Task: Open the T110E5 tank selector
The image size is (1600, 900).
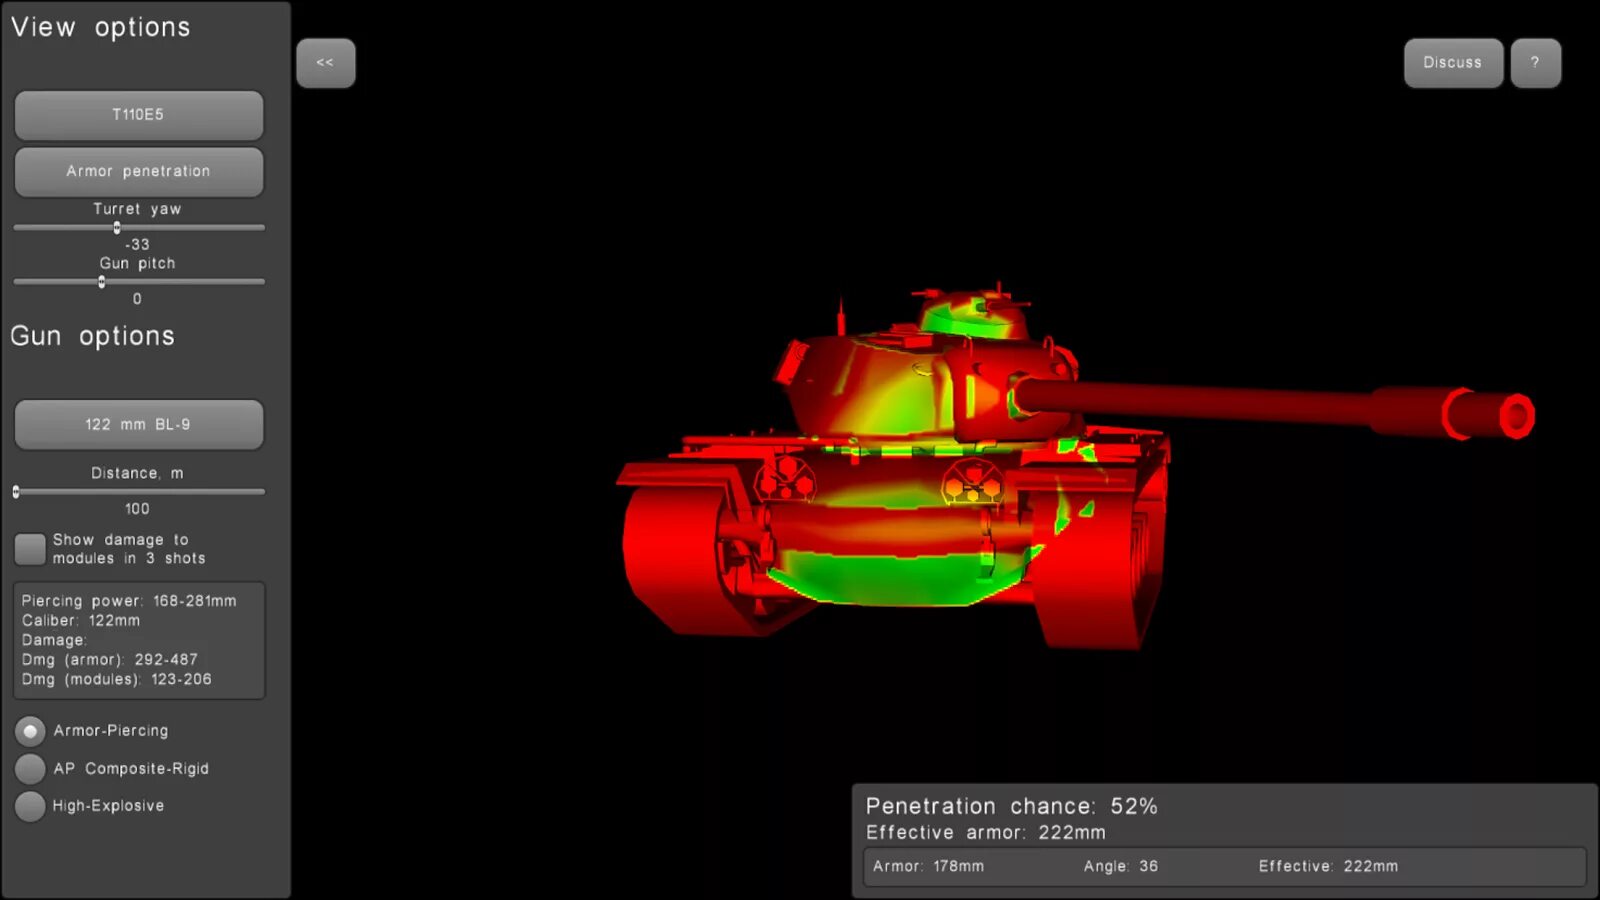Action: tap(139, 115)
